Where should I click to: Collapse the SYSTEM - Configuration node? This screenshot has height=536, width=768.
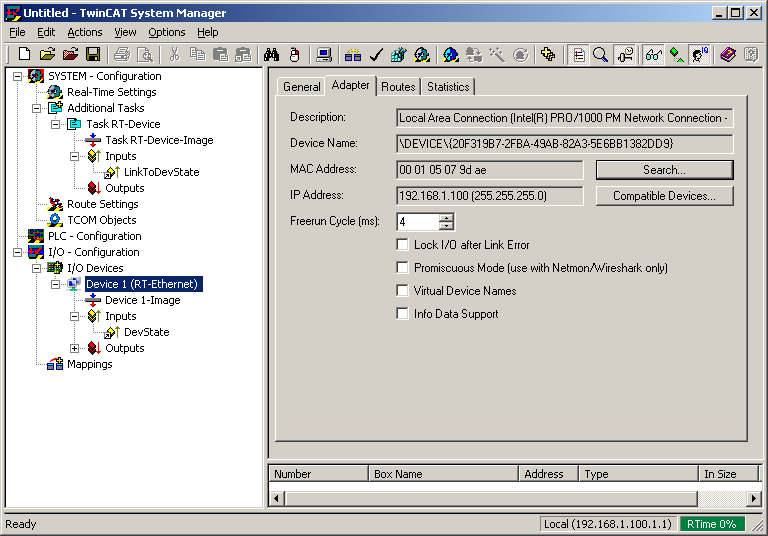point(18,76)
